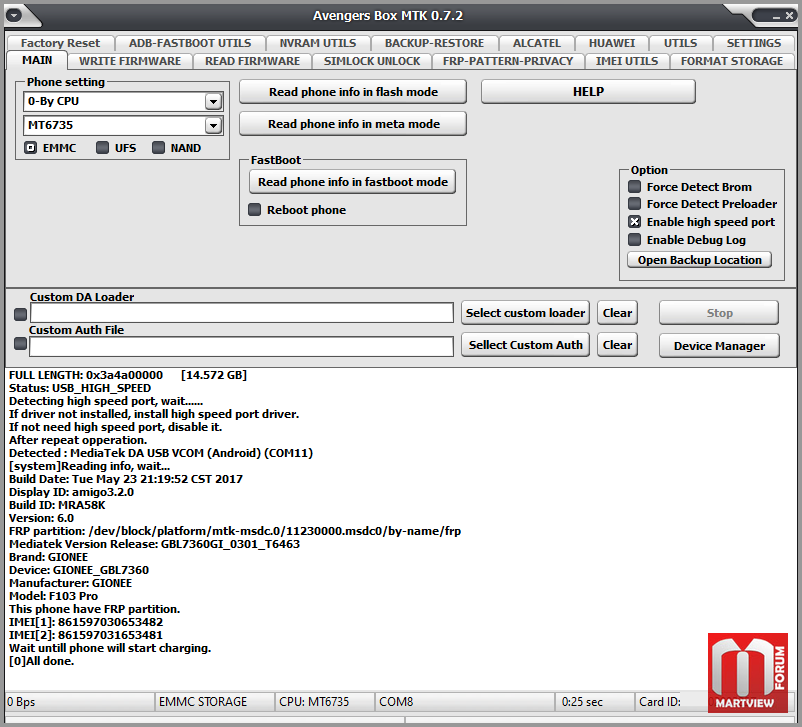
Task: Tick the Enable Debug Log checkbox
Action: pyautogui.click(x=634, y=239)
